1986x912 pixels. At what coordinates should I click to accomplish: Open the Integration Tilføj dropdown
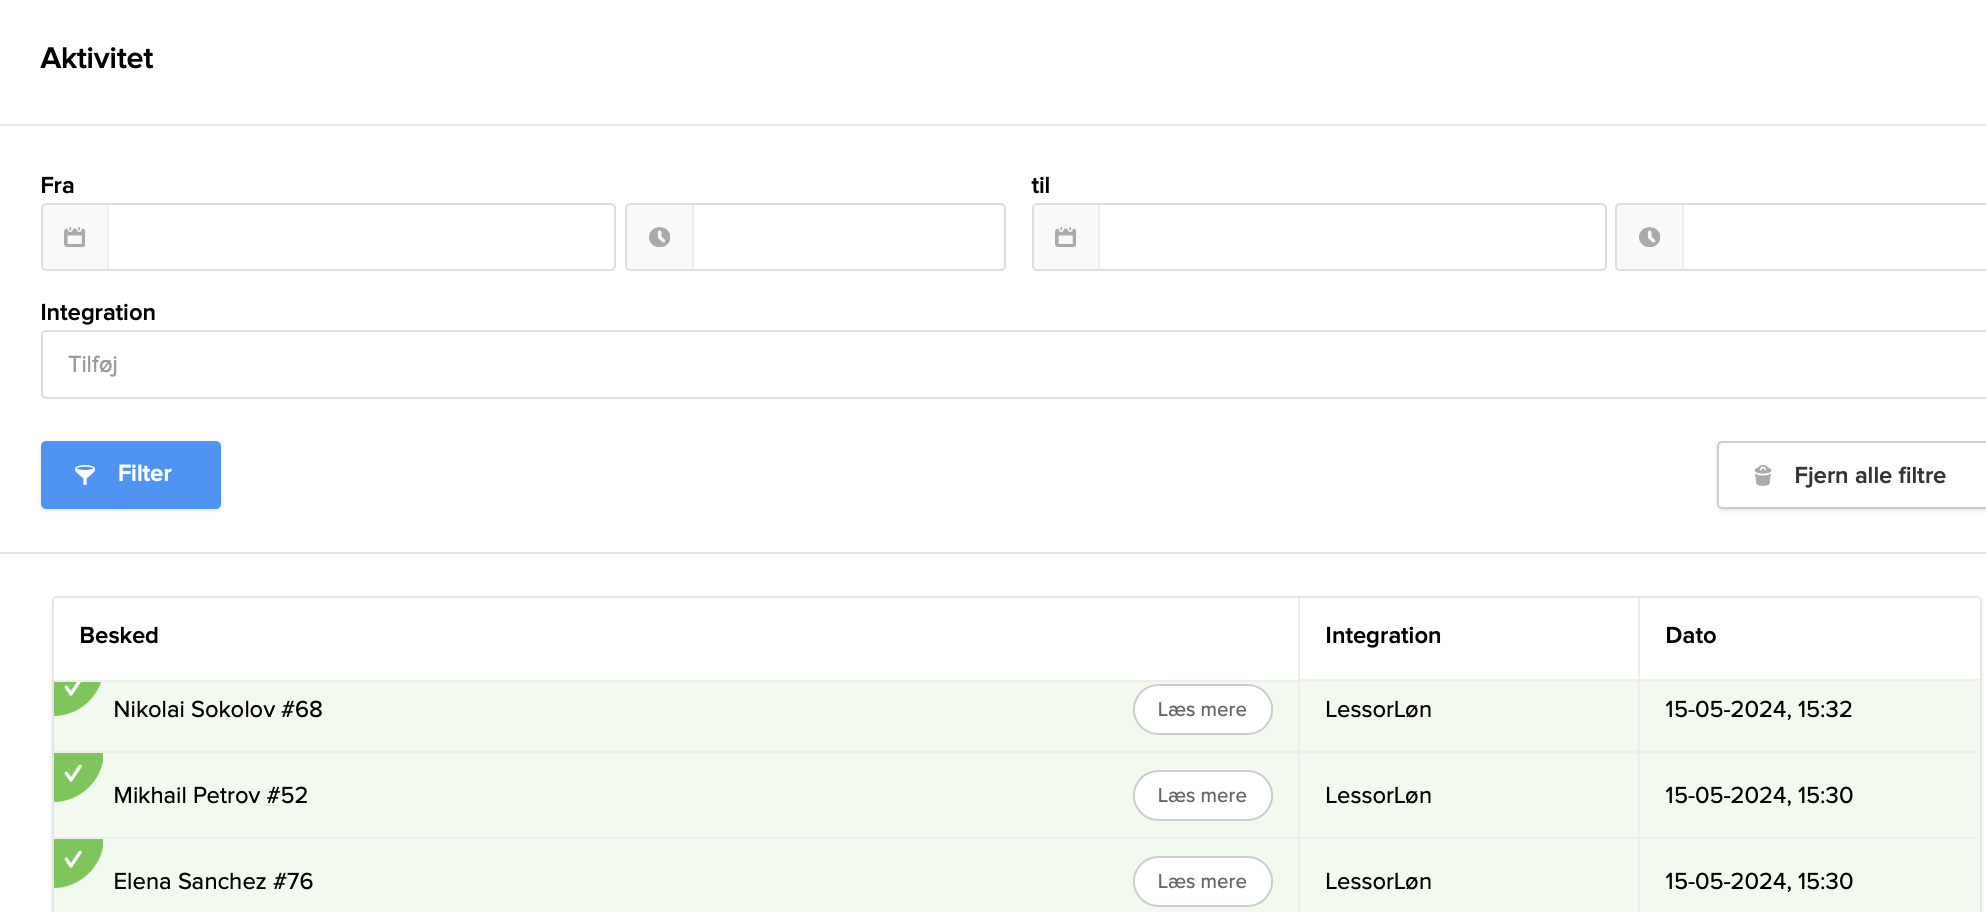[x=1012, y=365]
